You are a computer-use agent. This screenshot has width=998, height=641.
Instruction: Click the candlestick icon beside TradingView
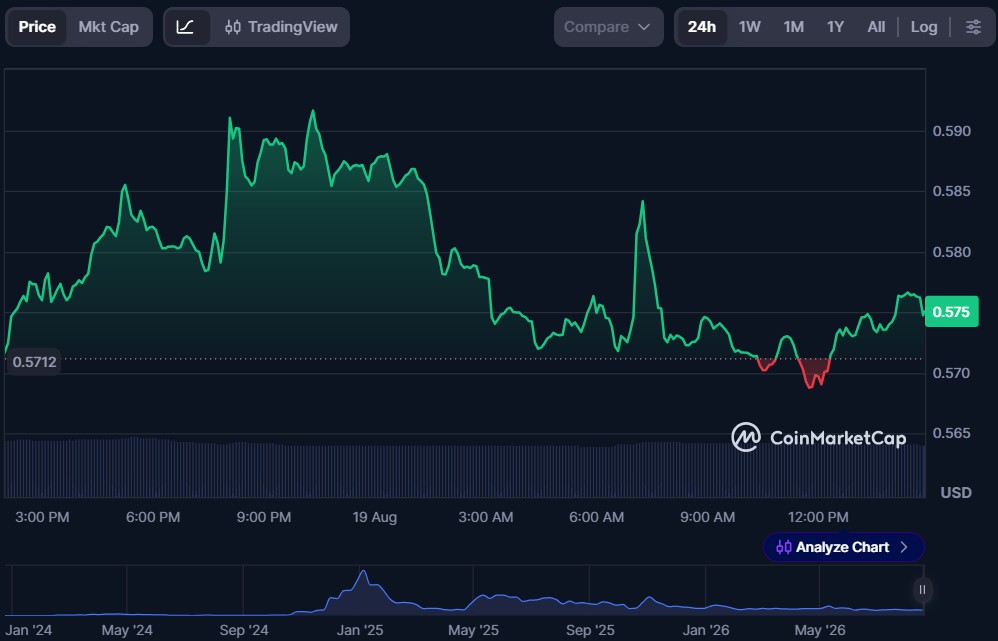233,27
